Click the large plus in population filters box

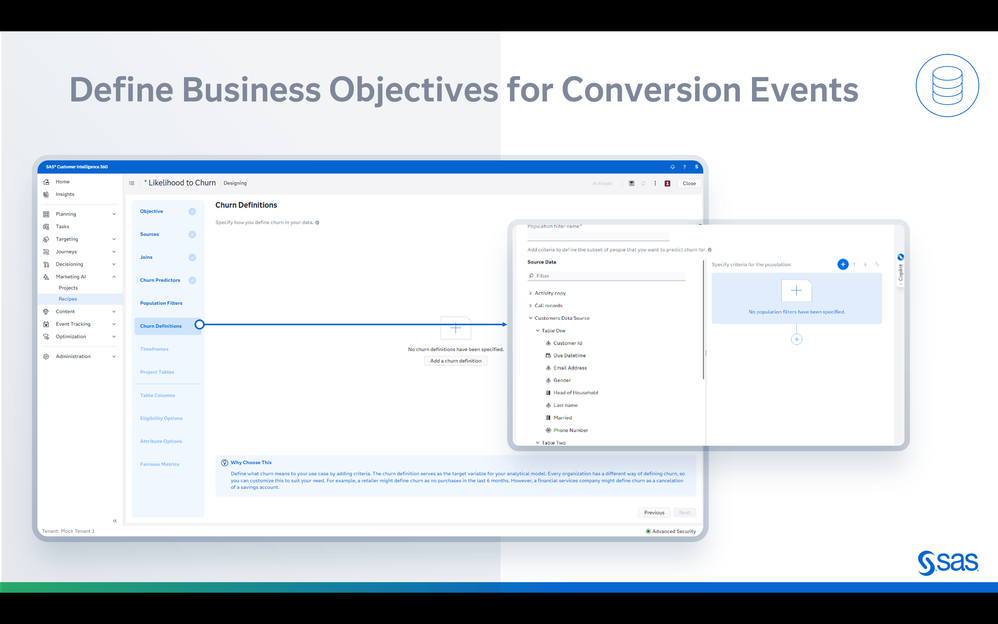click(796, 291)
